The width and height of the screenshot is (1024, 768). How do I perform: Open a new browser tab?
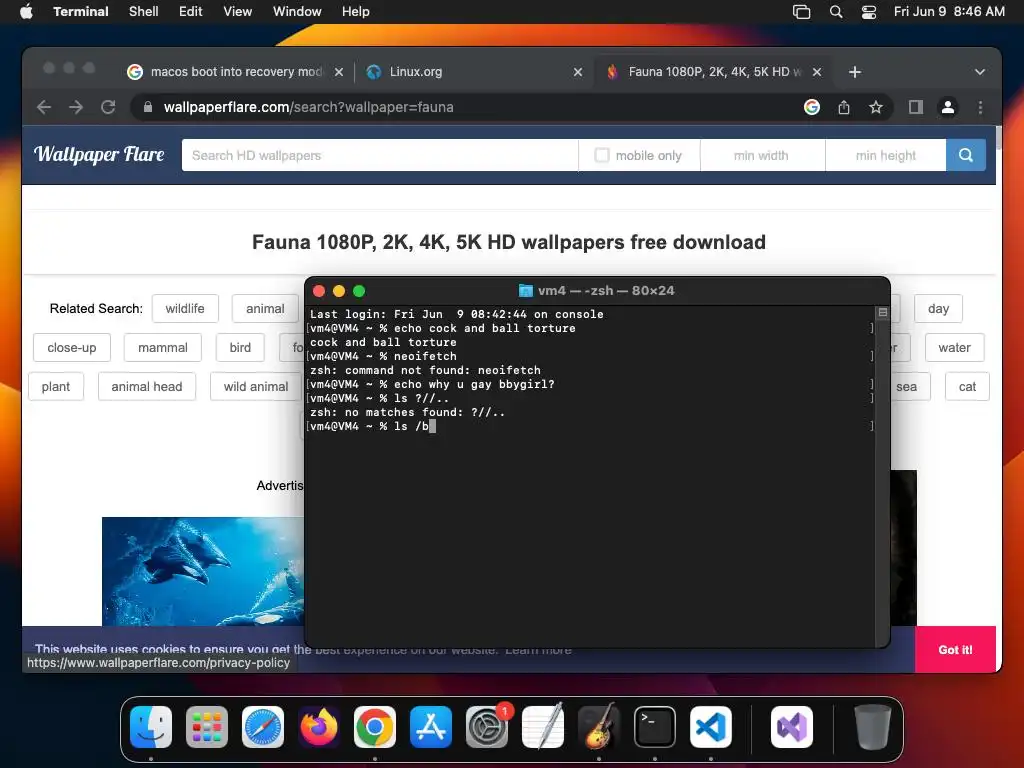click(855, 72)
